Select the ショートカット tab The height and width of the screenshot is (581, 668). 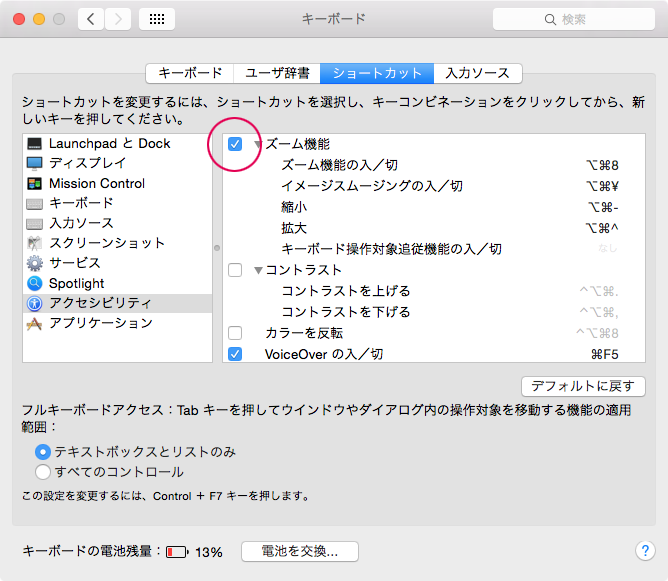pos(377,73)
